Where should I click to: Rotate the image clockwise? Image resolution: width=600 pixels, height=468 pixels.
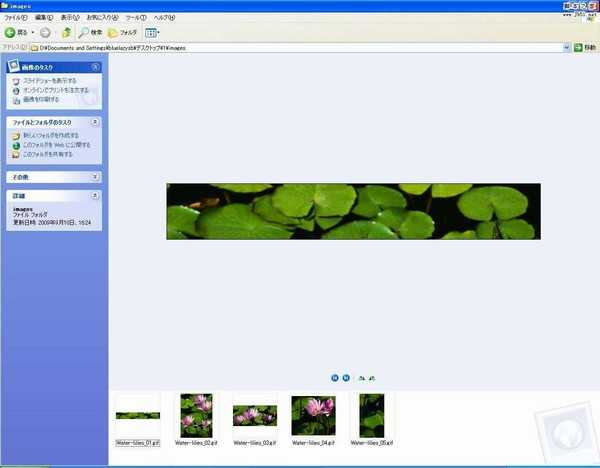click(361, 378)
